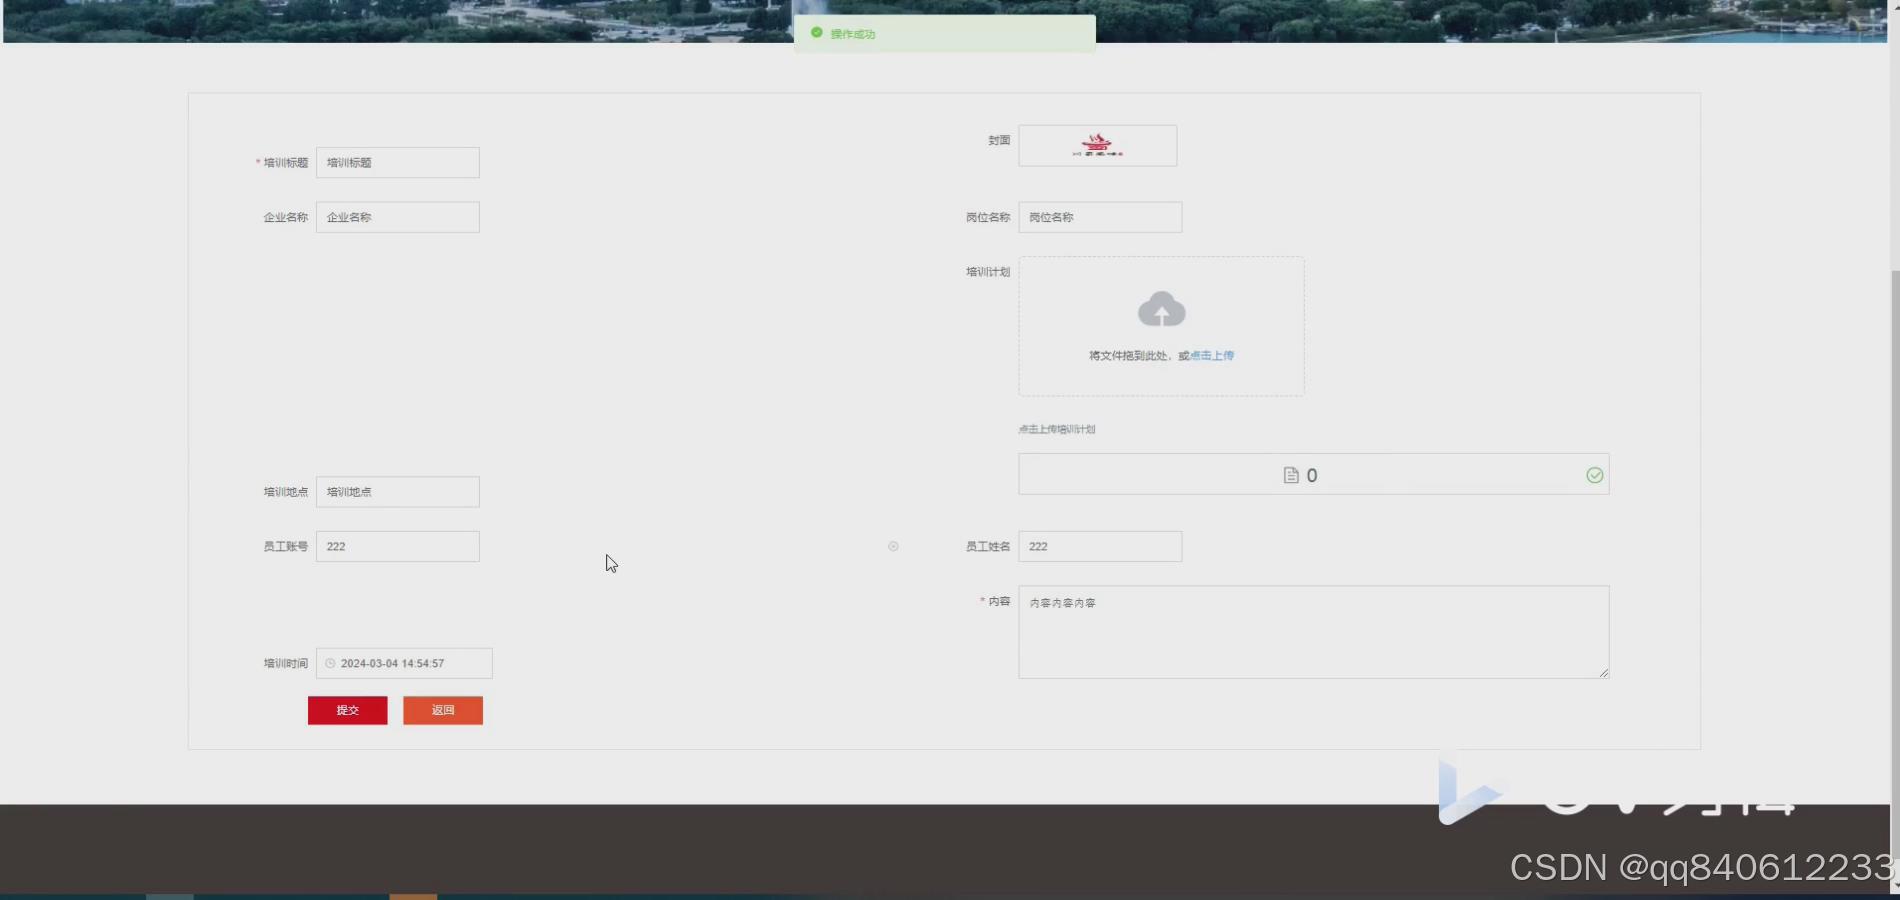Click the cover image thumbnail beside 封面
Viewport: 1900px width, 900px height.
[1098, 145]
